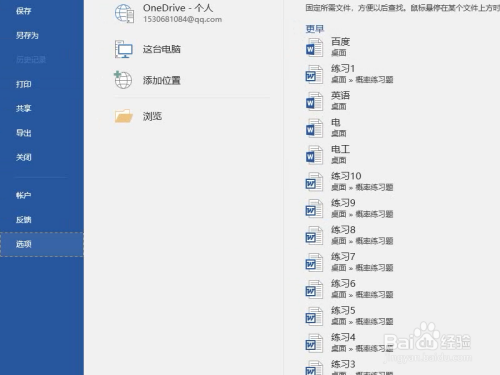Image resolution: width=500 pixels, height=375 pixels.
Task: Open the 英语 Word document icon
Action: click(x=314, y=101)
